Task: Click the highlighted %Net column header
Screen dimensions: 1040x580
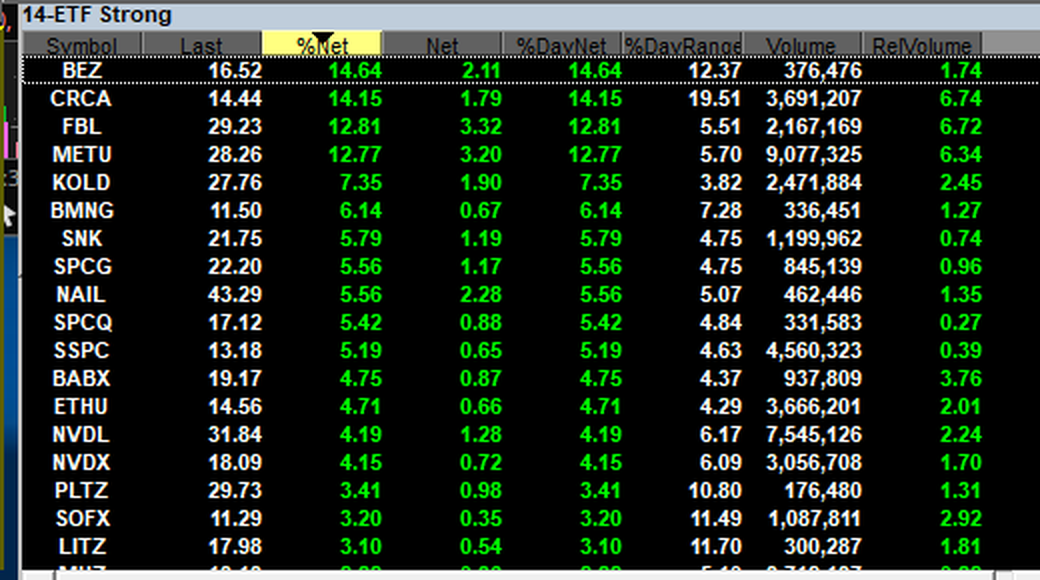Action: 322,44
